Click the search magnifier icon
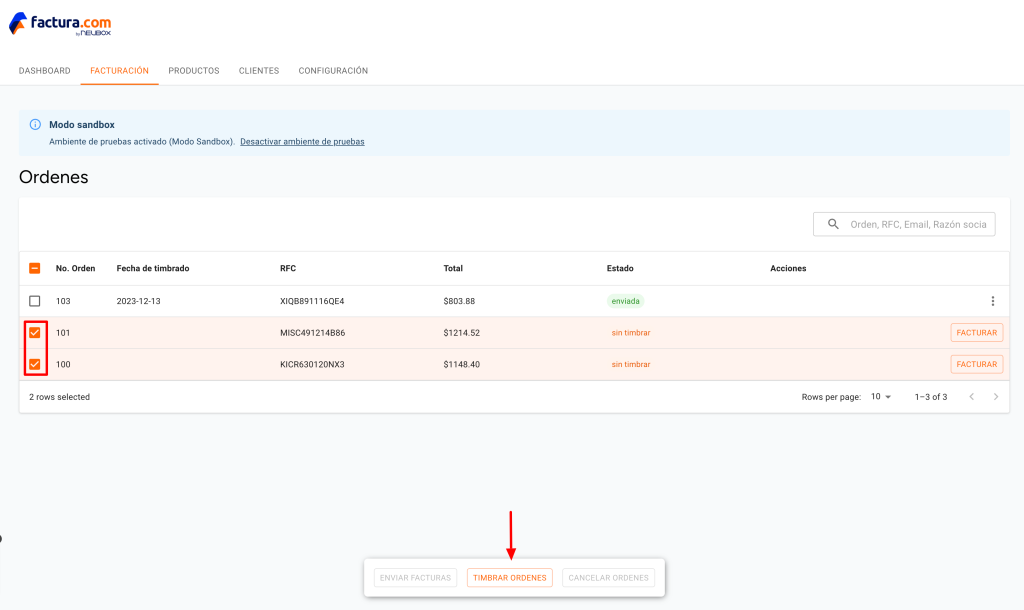Viewport: 1024px width, 610px height. point(833,224)
